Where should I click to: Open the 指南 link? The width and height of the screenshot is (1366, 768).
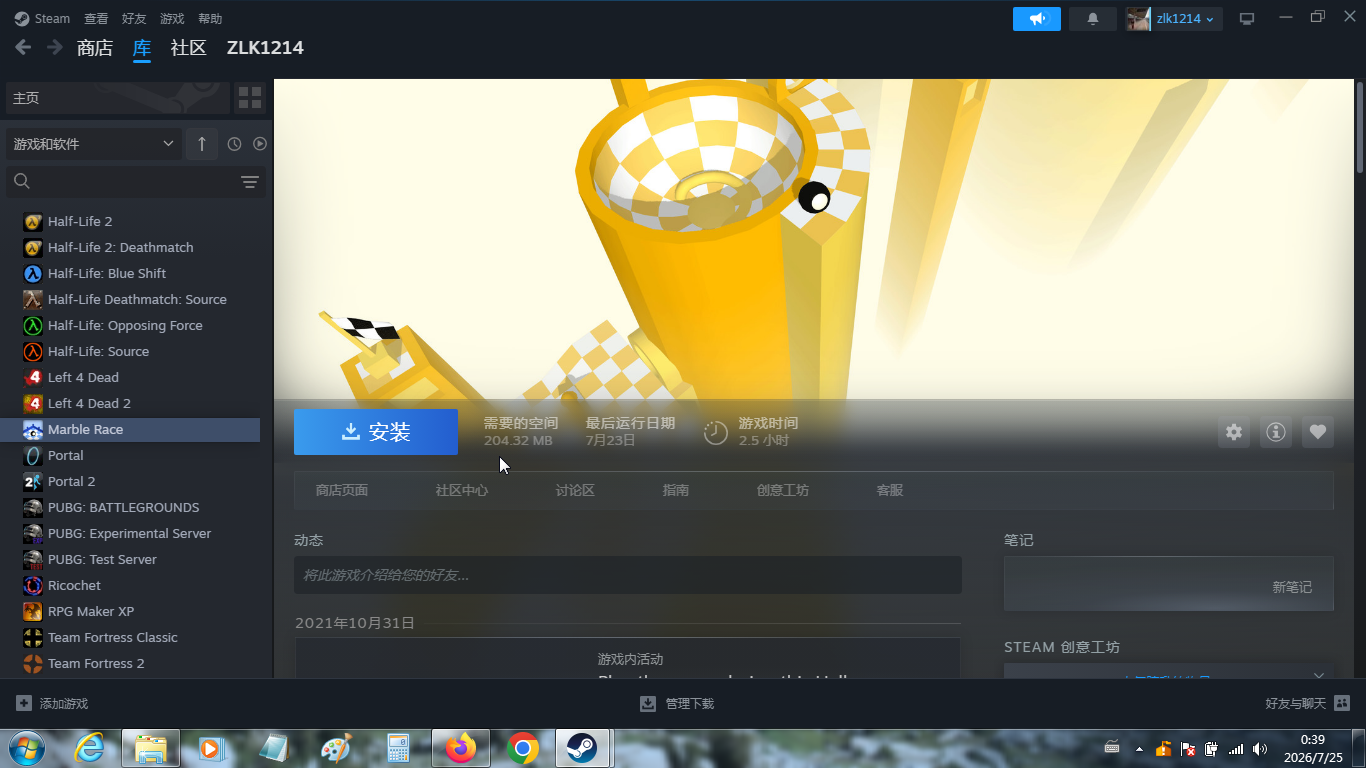click(x=676, y=490)
